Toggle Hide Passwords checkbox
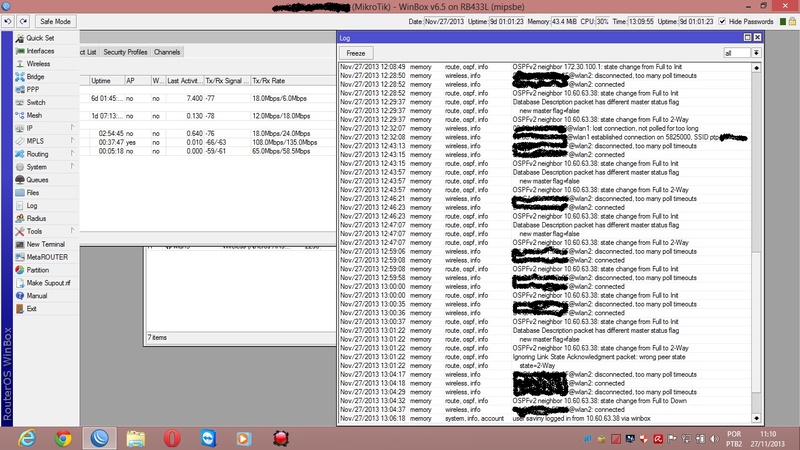 tap(722, 21)
